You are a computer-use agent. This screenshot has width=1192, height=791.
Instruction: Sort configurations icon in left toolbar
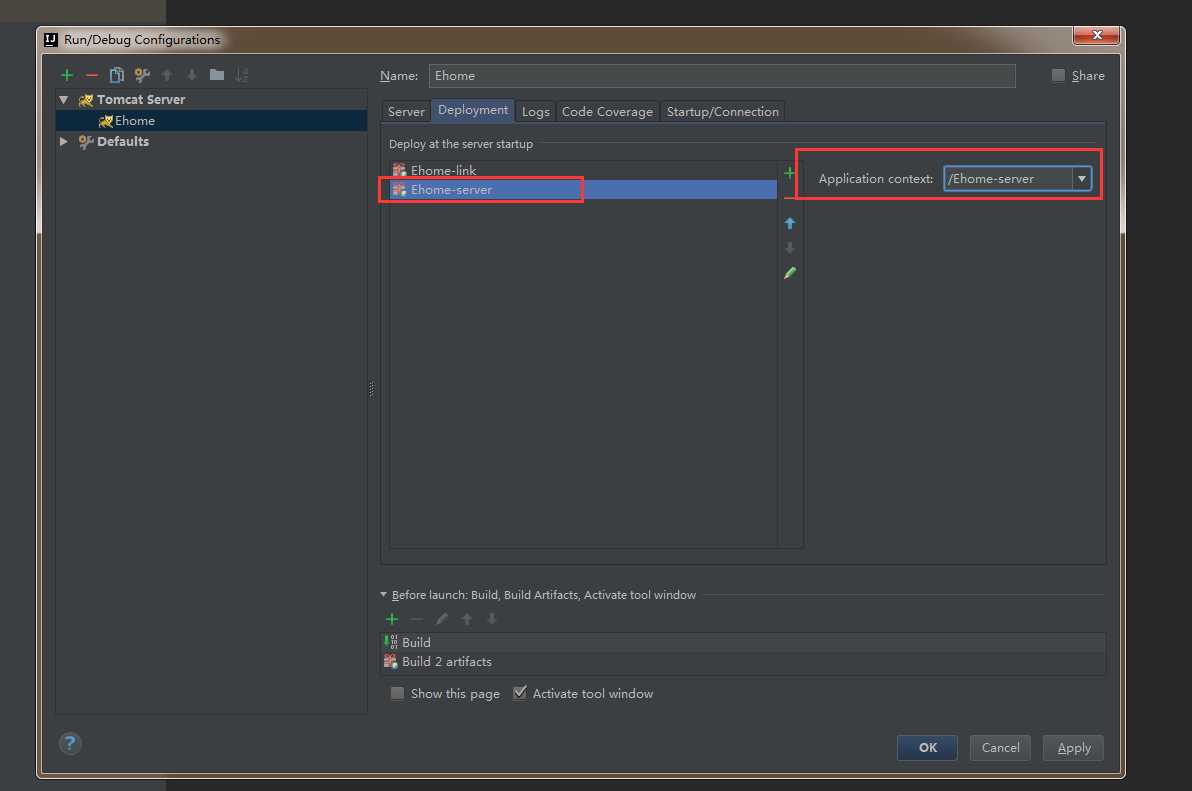[242, 74]
